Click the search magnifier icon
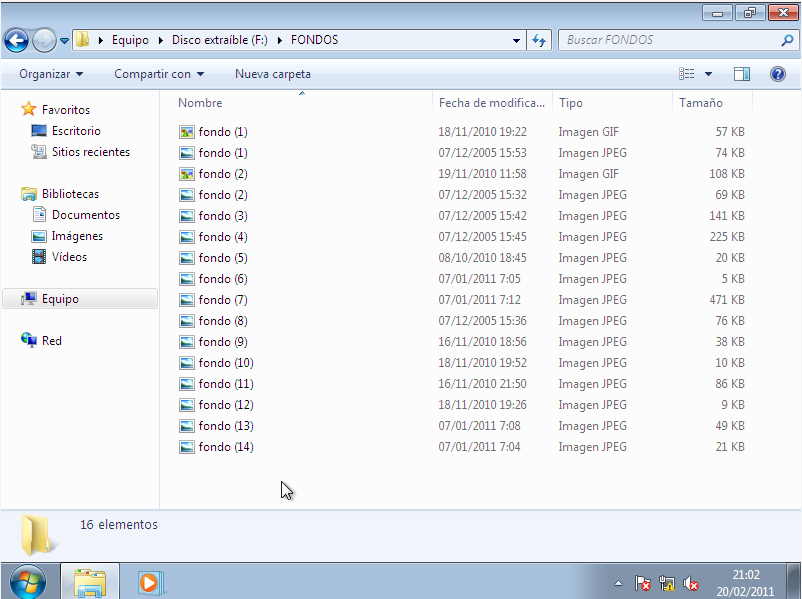802x599 pixels. [x=786, y=41]
